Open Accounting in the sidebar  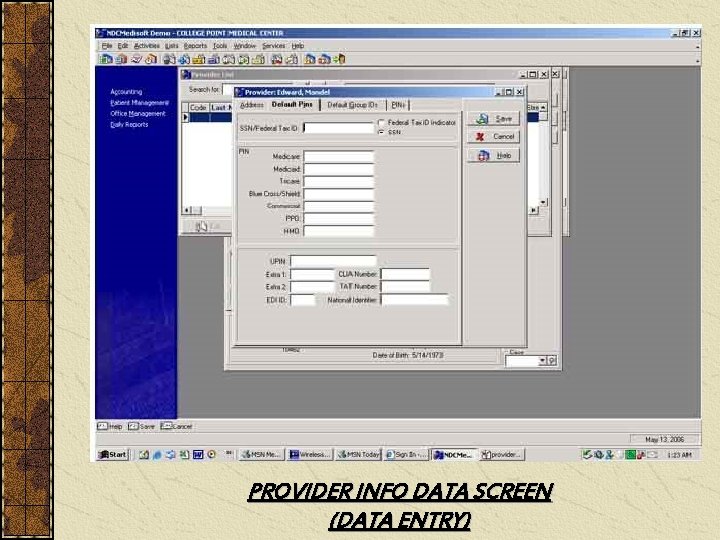pyautogui.click(x=126, y=92)
